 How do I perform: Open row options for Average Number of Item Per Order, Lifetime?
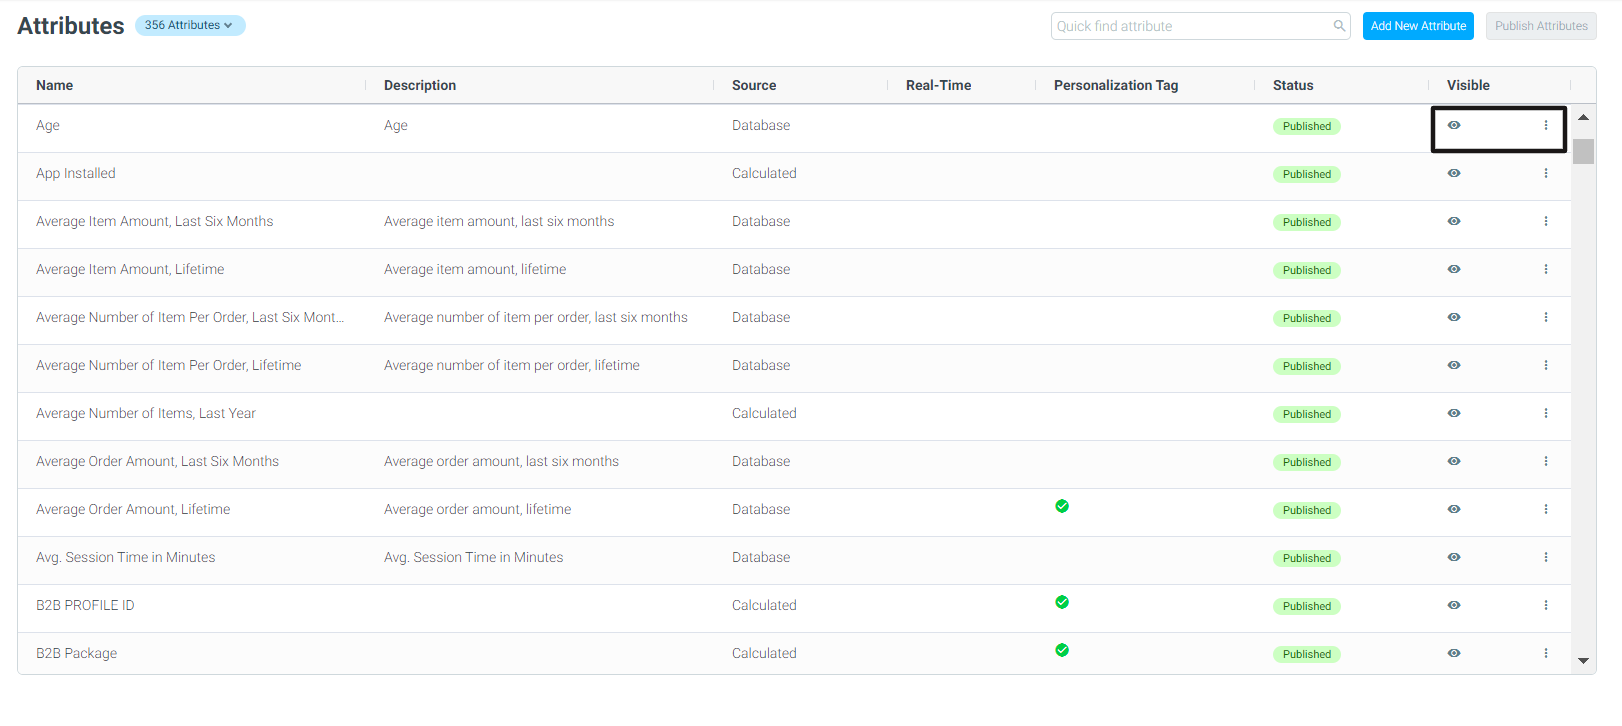click(1545, 365)
